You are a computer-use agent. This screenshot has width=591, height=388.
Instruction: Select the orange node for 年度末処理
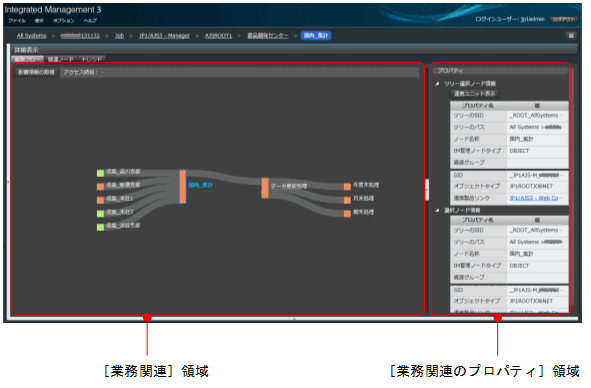(348, 187)
